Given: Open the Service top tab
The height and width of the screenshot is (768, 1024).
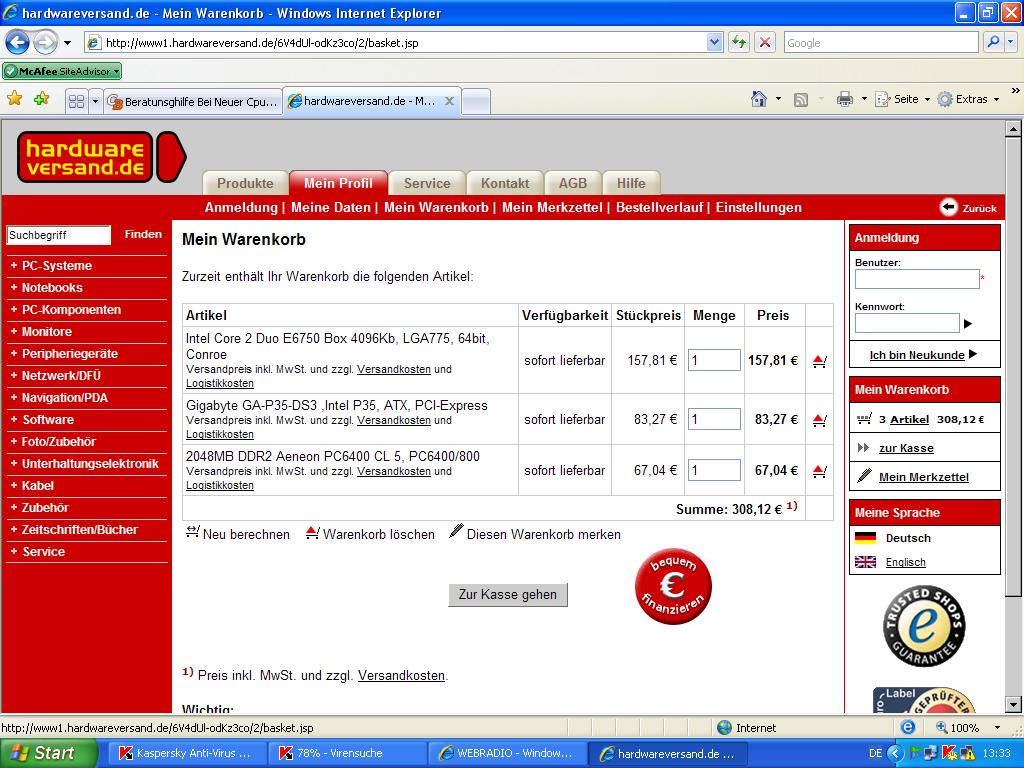Looking at the screenshot, I should click(x=427, y=184).
